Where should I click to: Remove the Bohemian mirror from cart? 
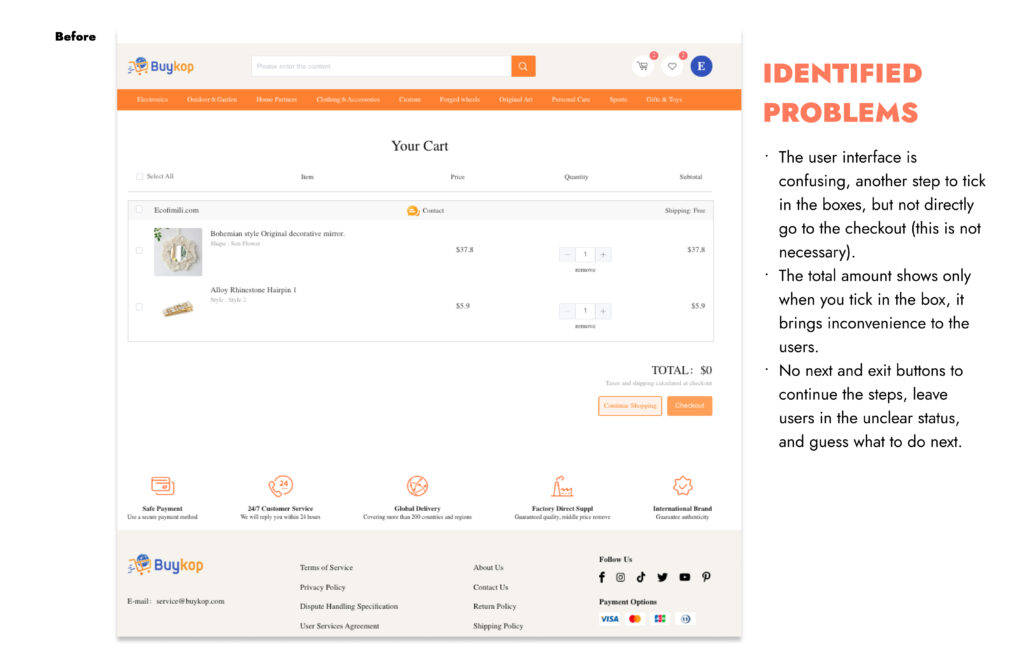pyautogui.click(x=585, y=270)
